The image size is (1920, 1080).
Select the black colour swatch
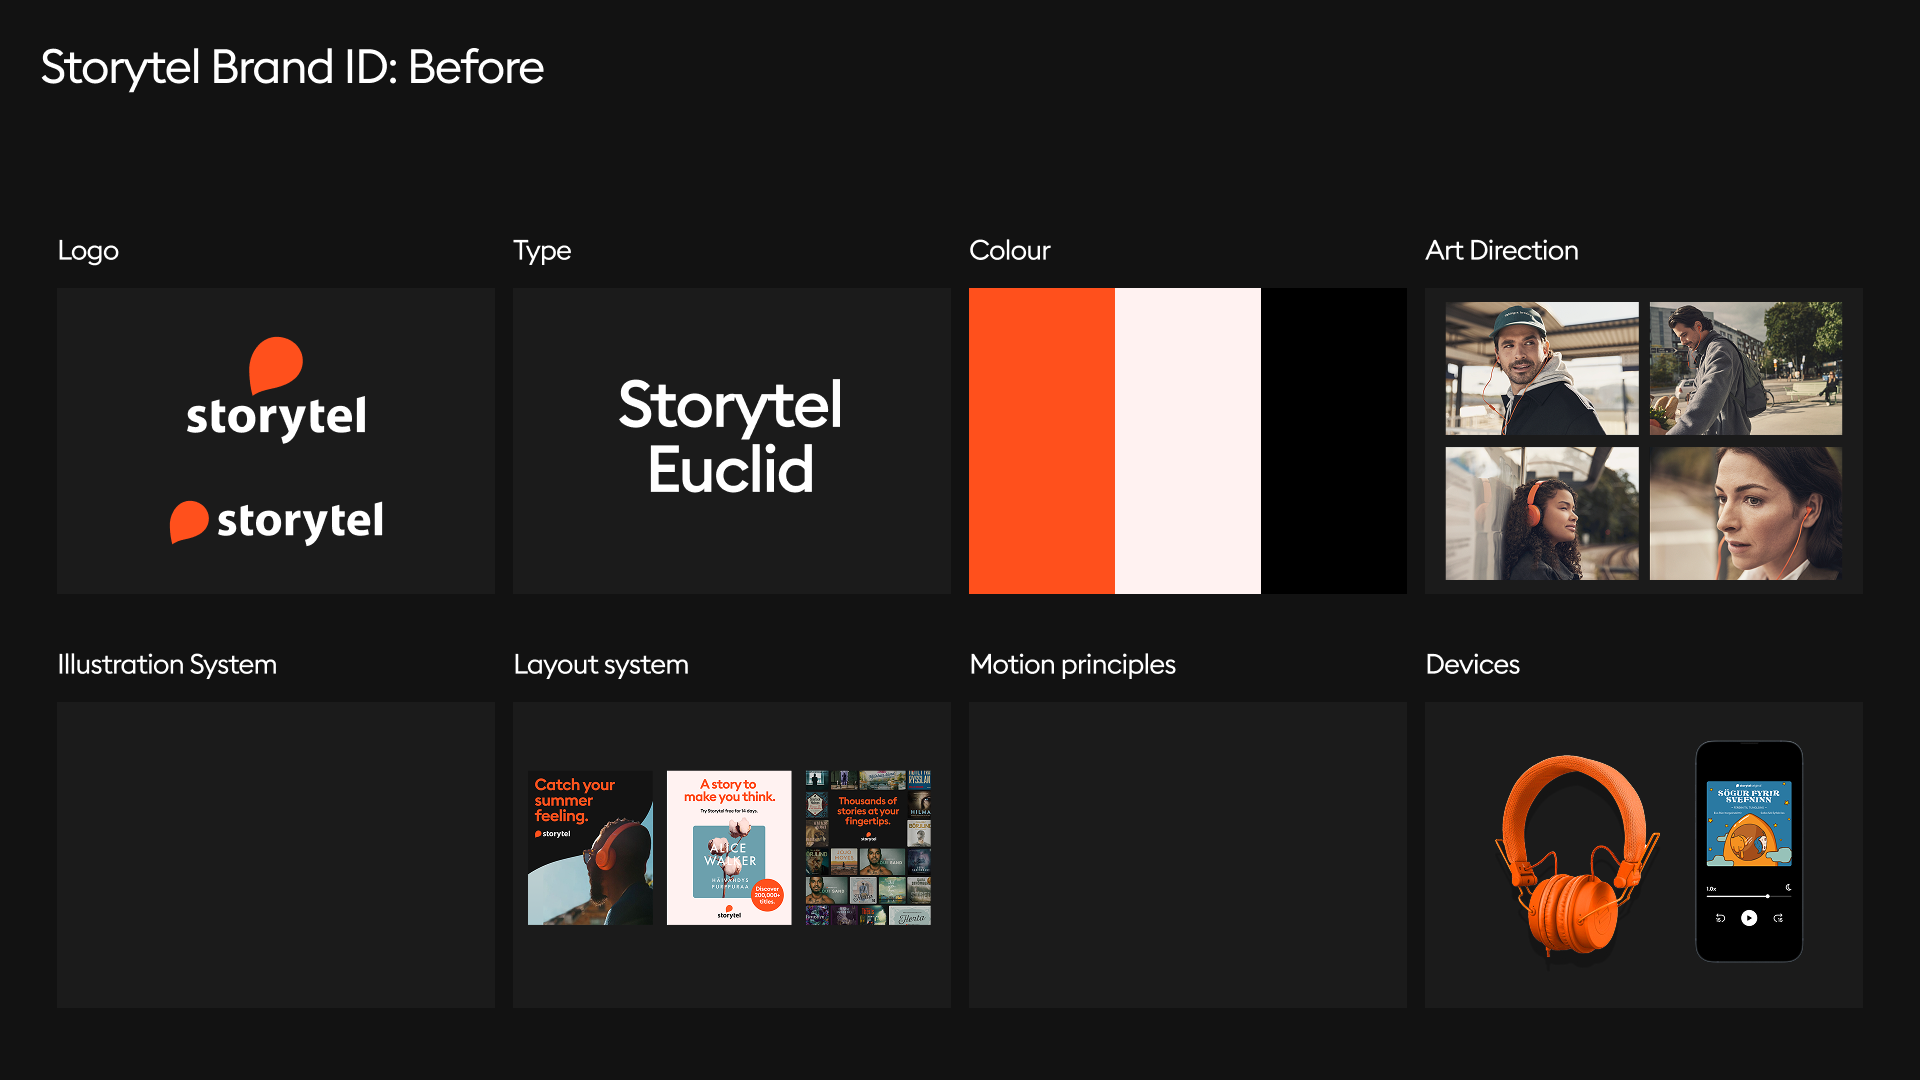click(1333, 441)
